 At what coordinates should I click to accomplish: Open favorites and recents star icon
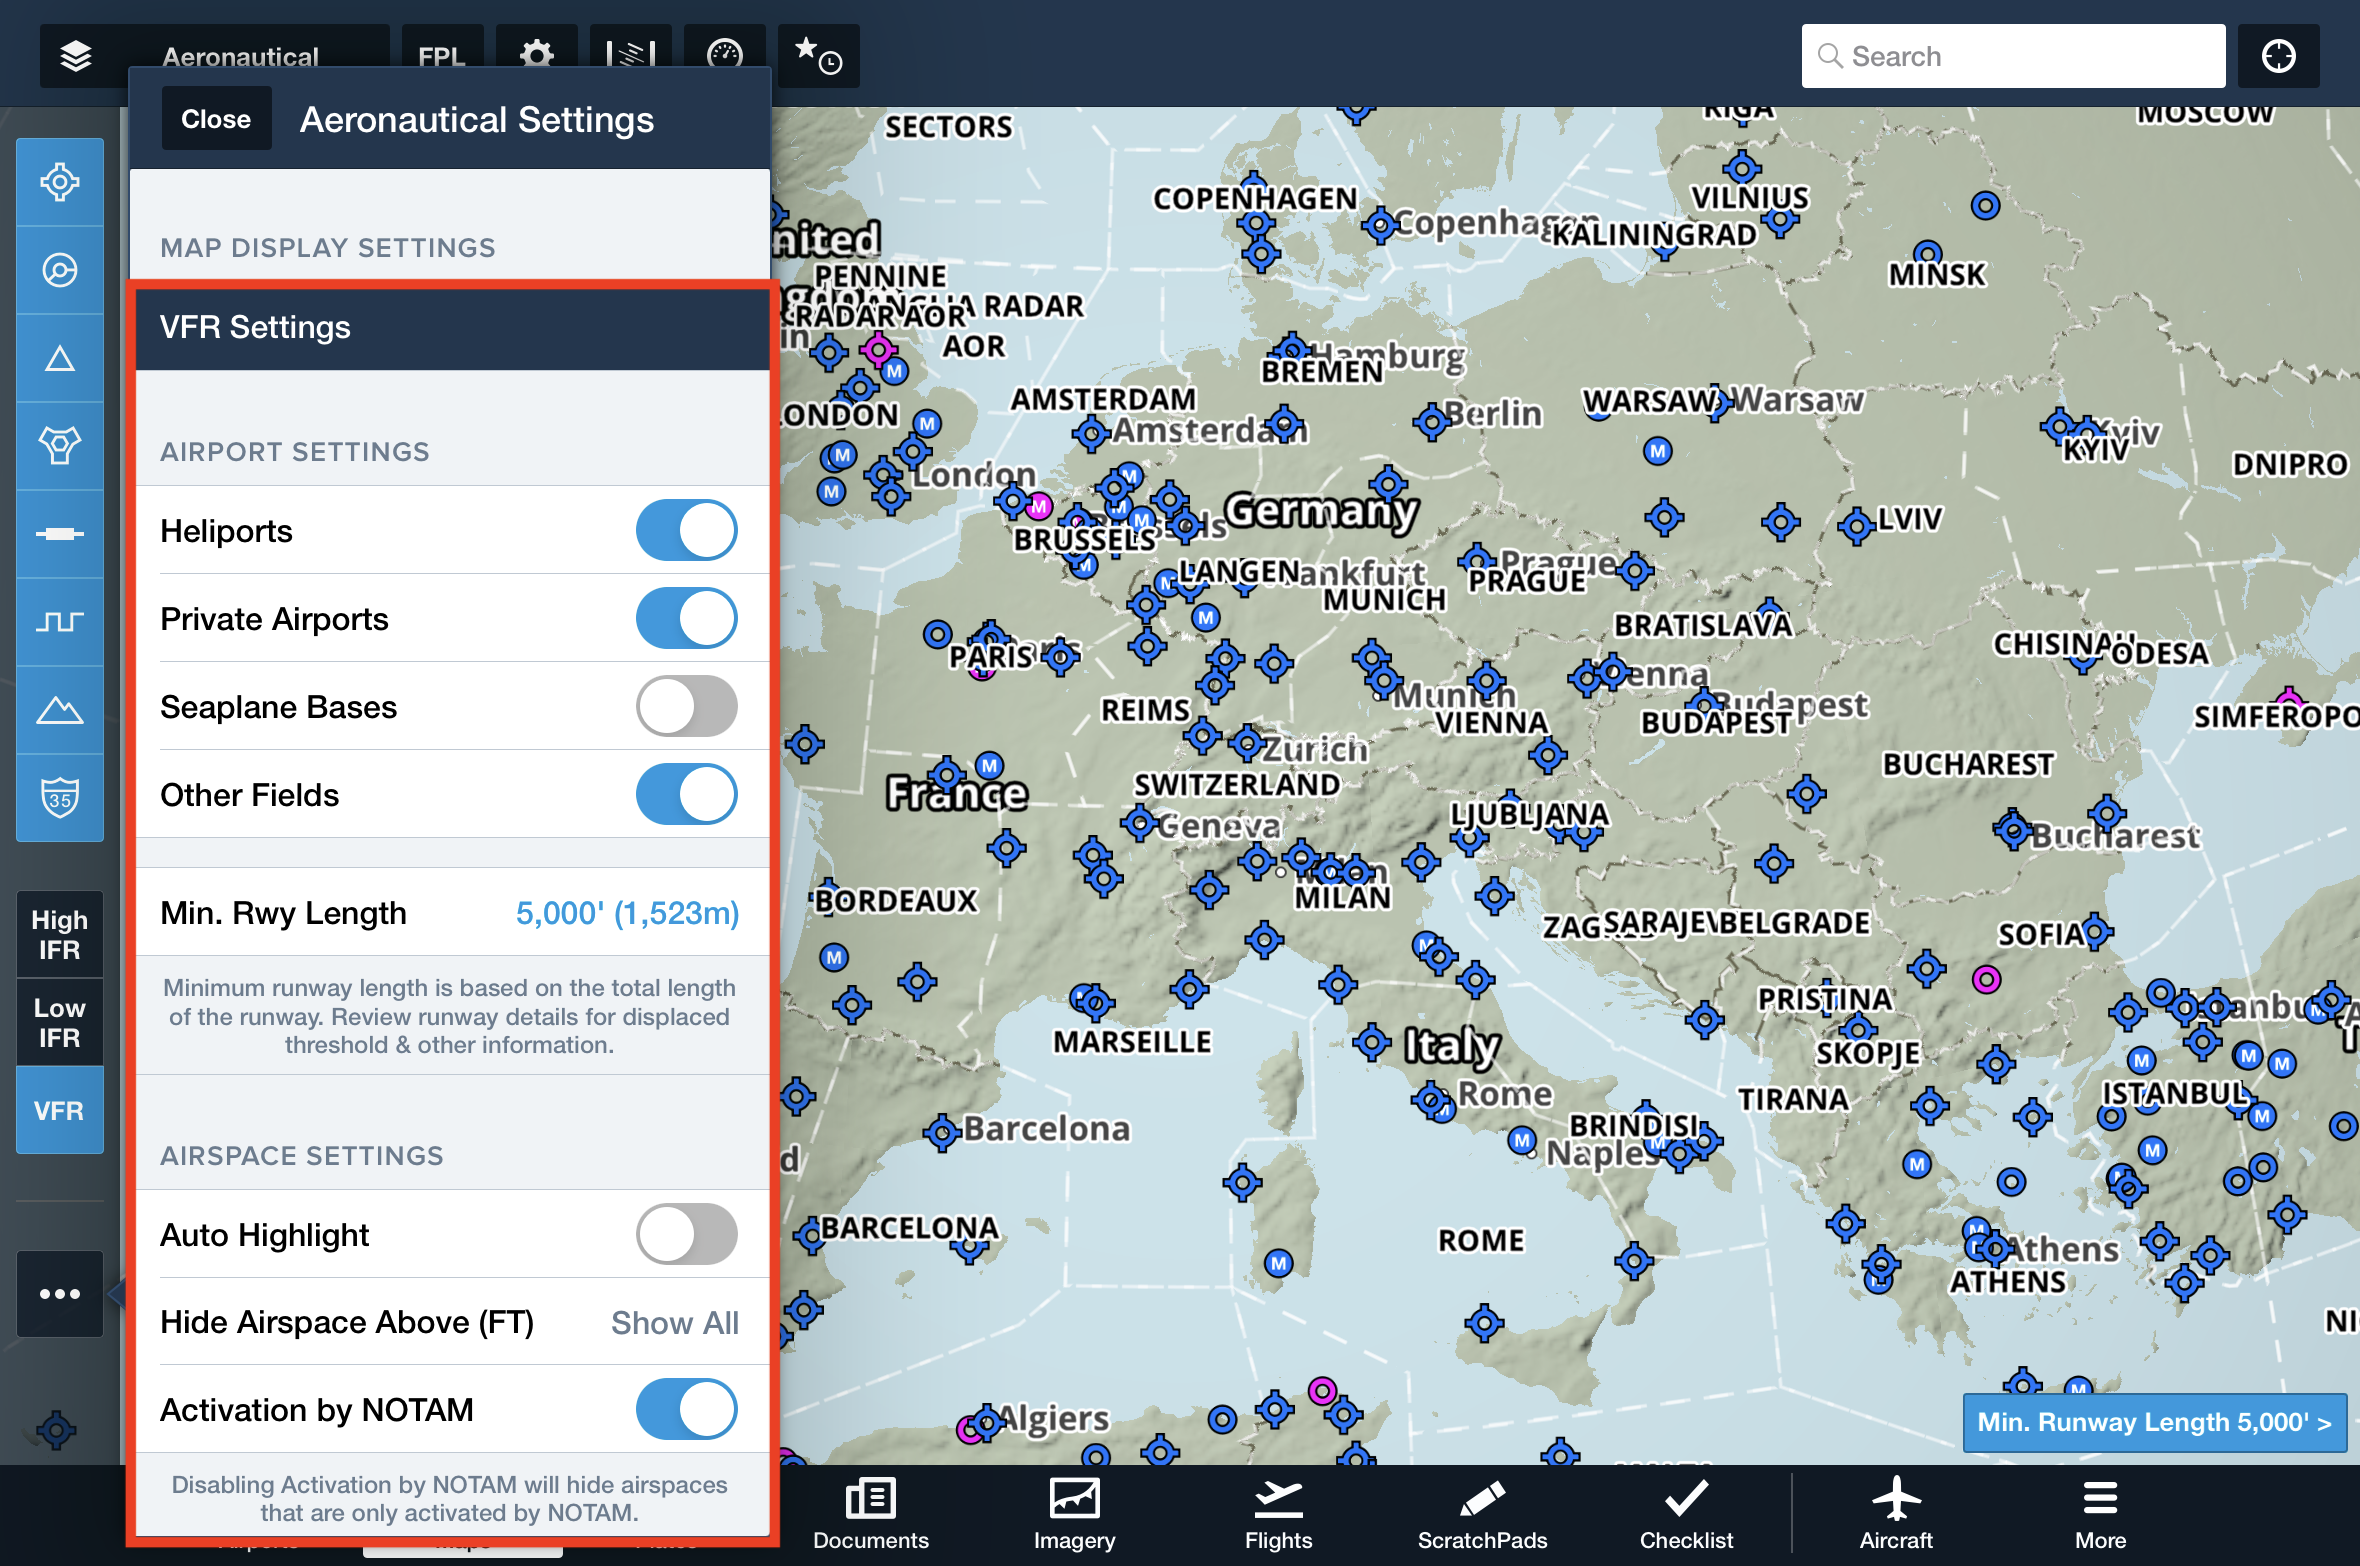pyautogui.click(x=819, y=56)
